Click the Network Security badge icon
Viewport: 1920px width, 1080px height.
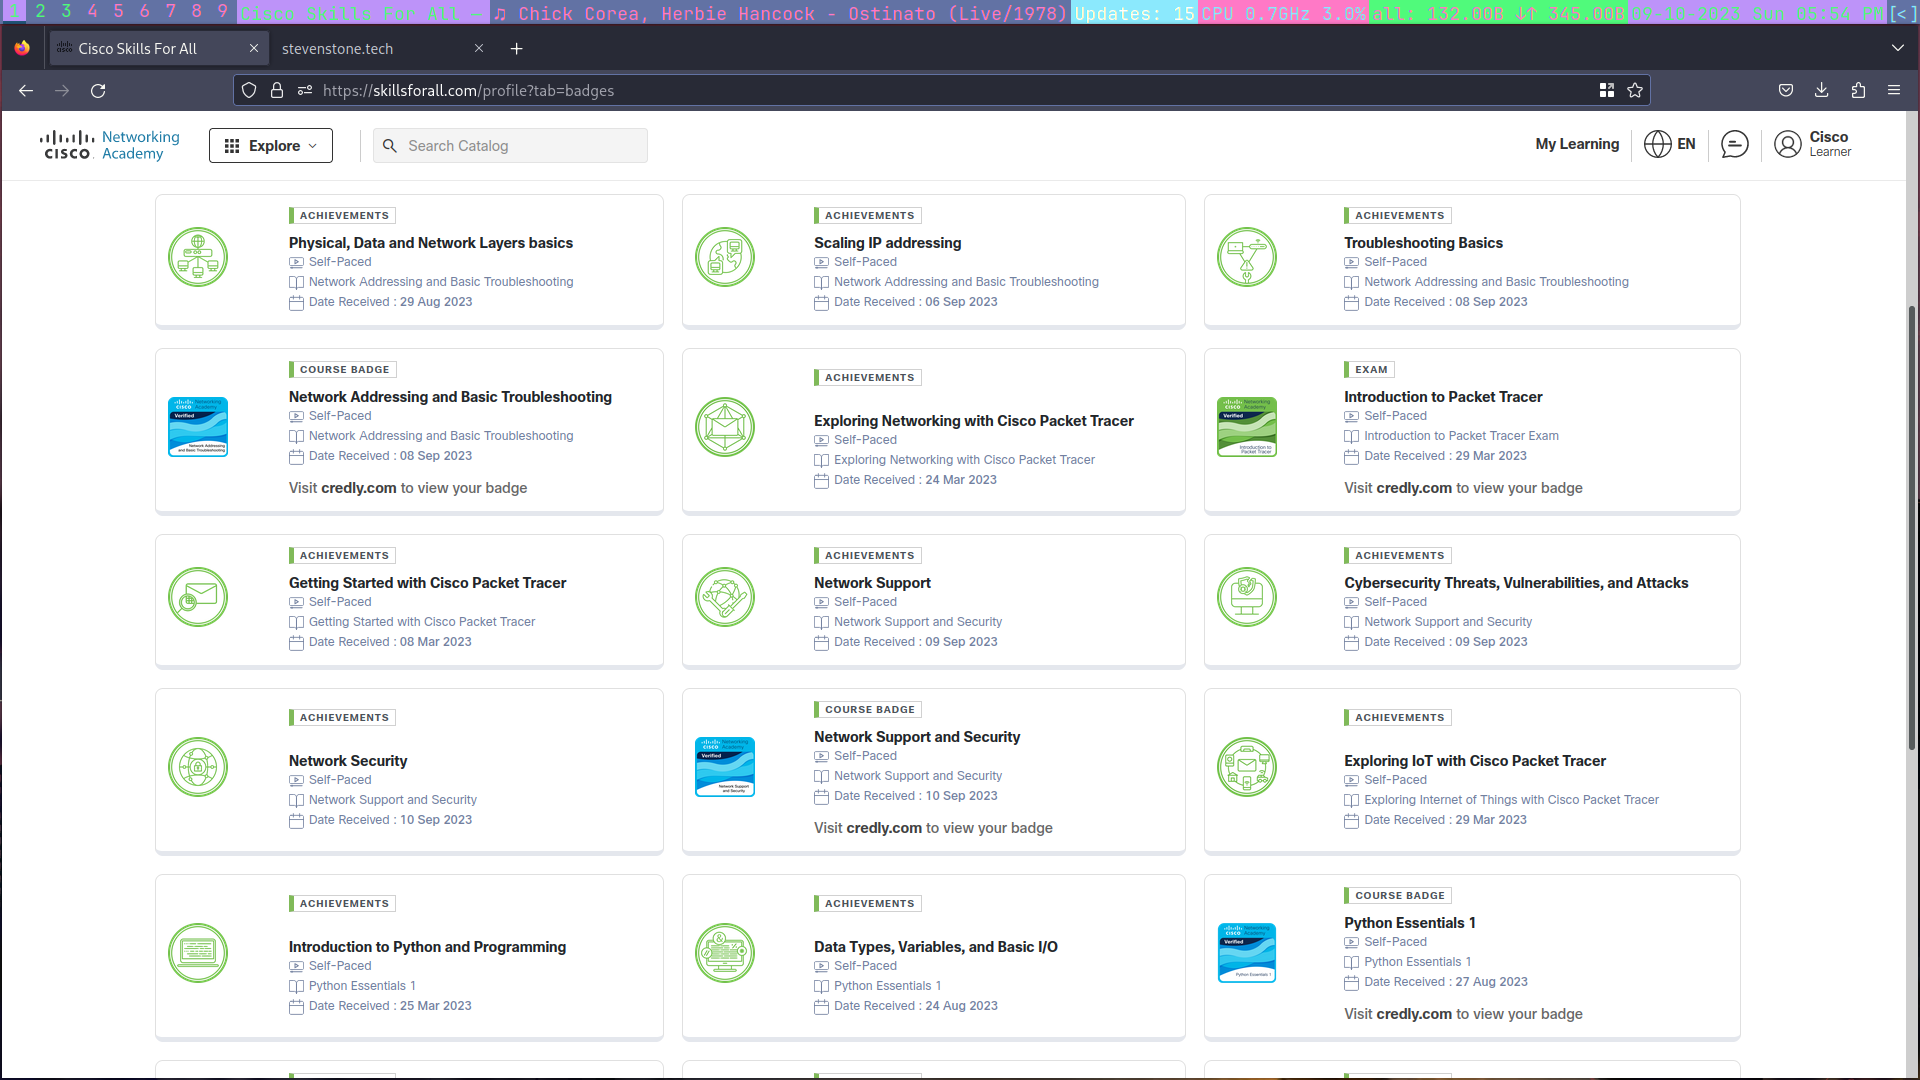point(198,767)
